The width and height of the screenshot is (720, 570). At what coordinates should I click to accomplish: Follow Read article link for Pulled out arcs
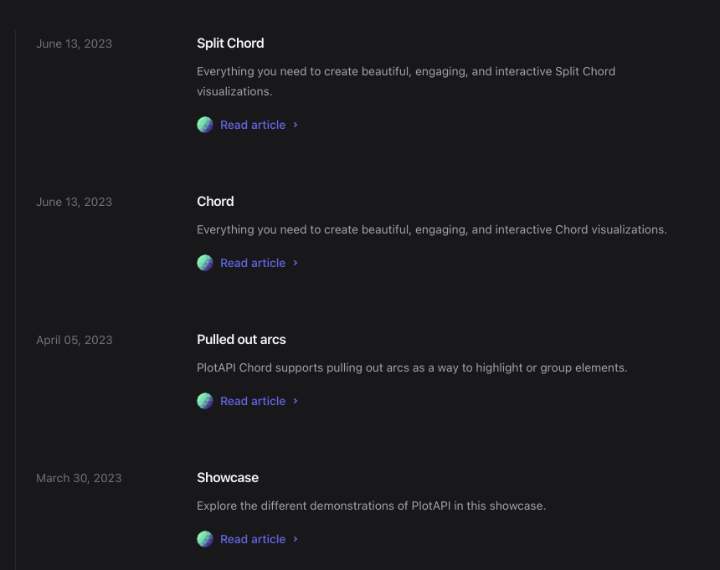click(x=253, y=401)
